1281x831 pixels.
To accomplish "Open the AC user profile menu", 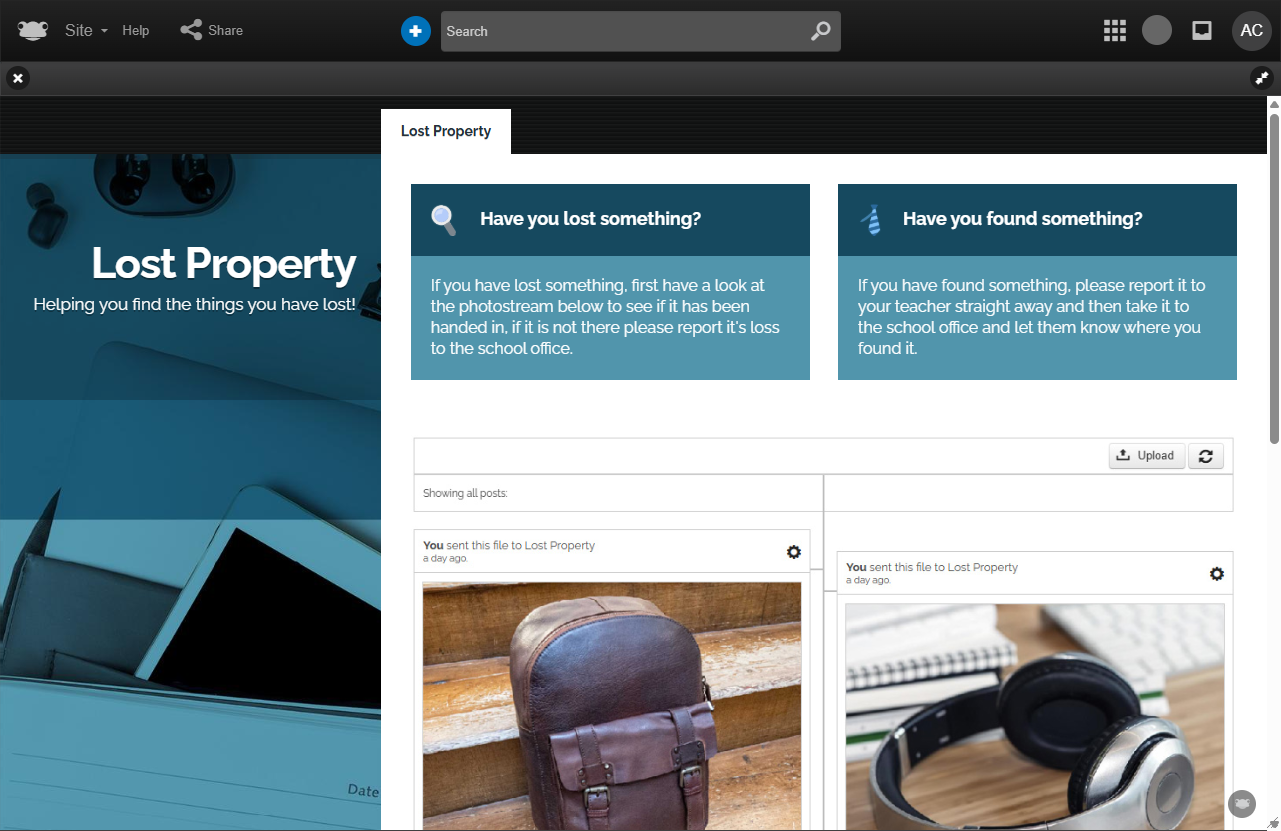I will pyautogui.click(x=1252, y=30).
